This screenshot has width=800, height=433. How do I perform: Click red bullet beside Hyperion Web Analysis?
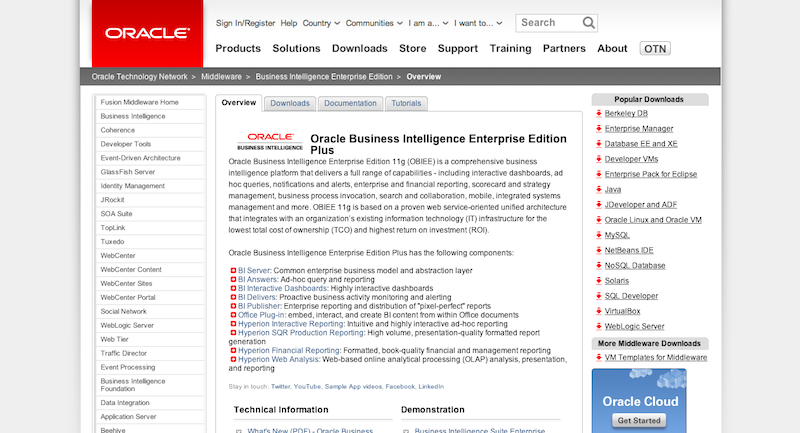click(x=233, y=359)
